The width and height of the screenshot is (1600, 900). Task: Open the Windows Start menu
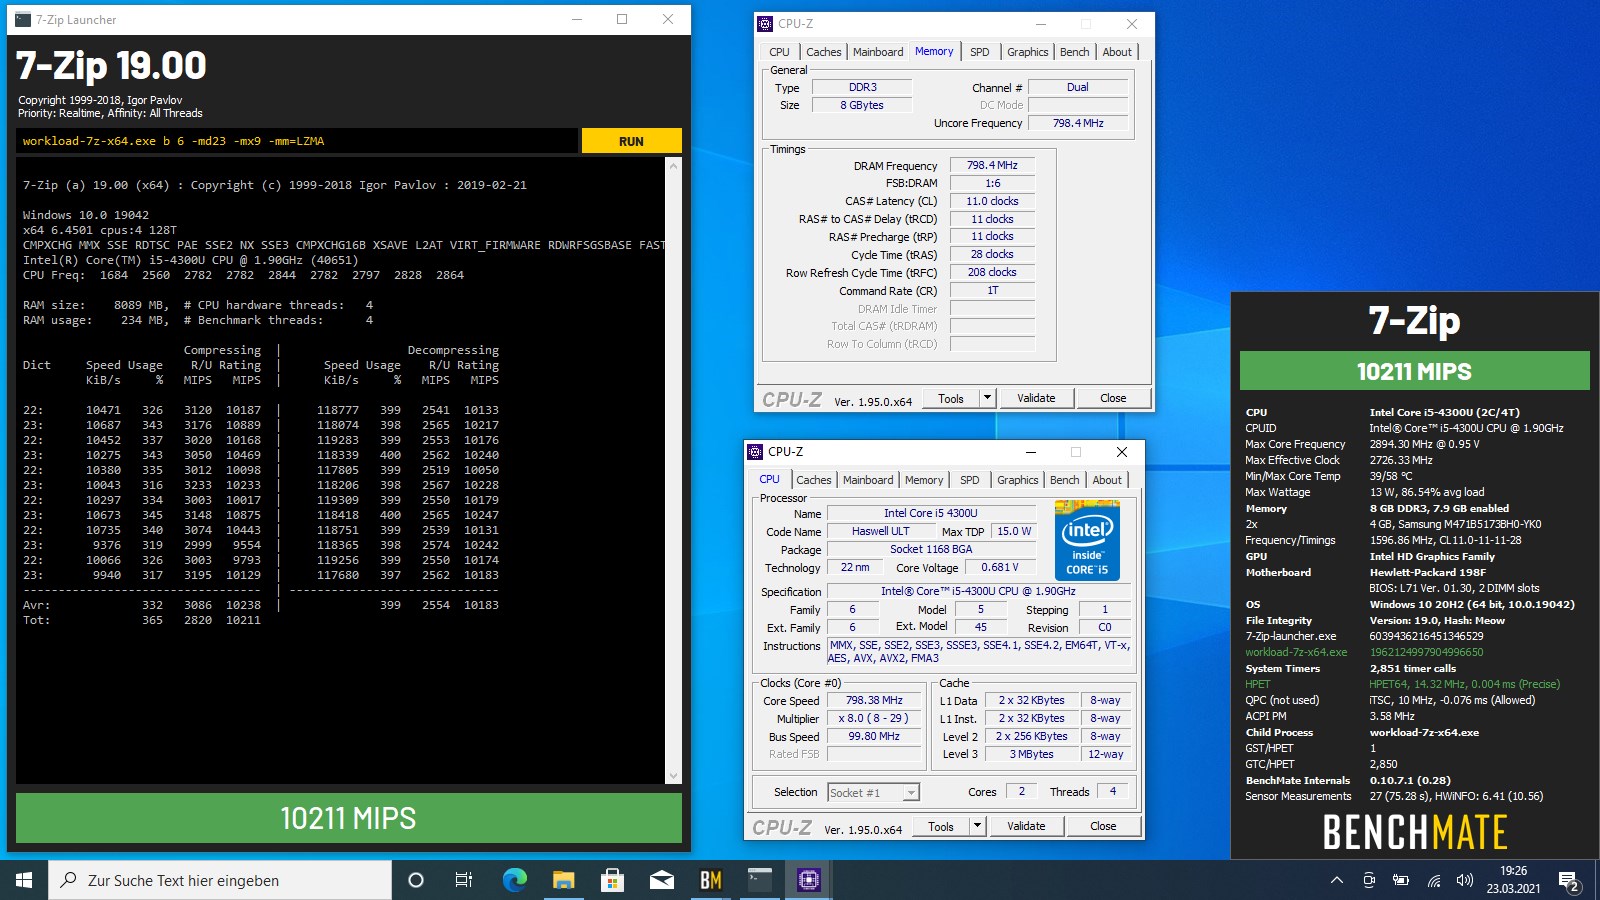pos(24,880)
